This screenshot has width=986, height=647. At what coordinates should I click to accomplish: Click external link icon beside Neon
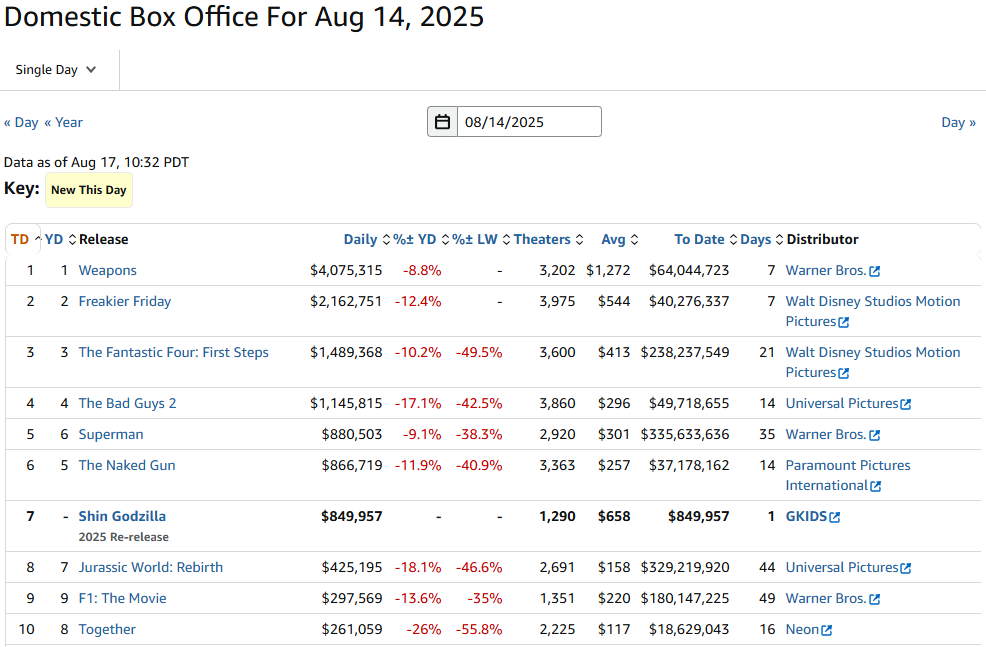point(826,630)
